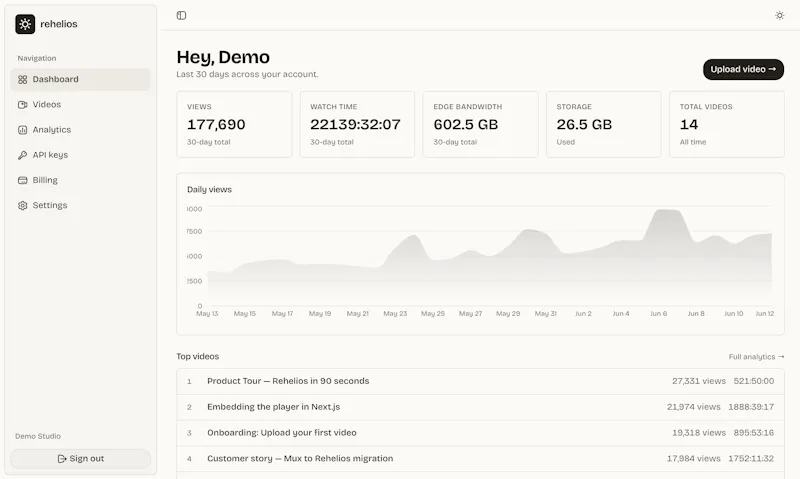Click the May 13 axis label
The width and height of the screenshot is (800, 479).
click(207, 314)
